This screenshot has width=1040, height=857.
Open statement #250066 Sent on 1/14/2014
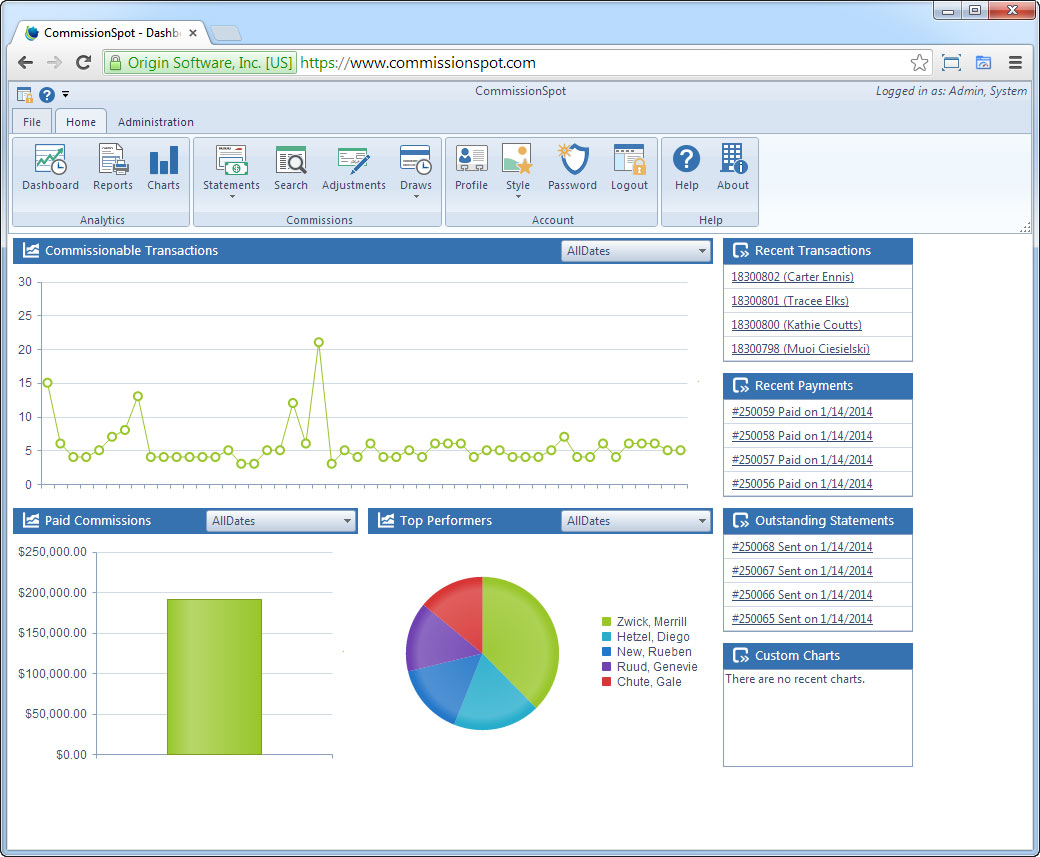[x=802, y=594]
